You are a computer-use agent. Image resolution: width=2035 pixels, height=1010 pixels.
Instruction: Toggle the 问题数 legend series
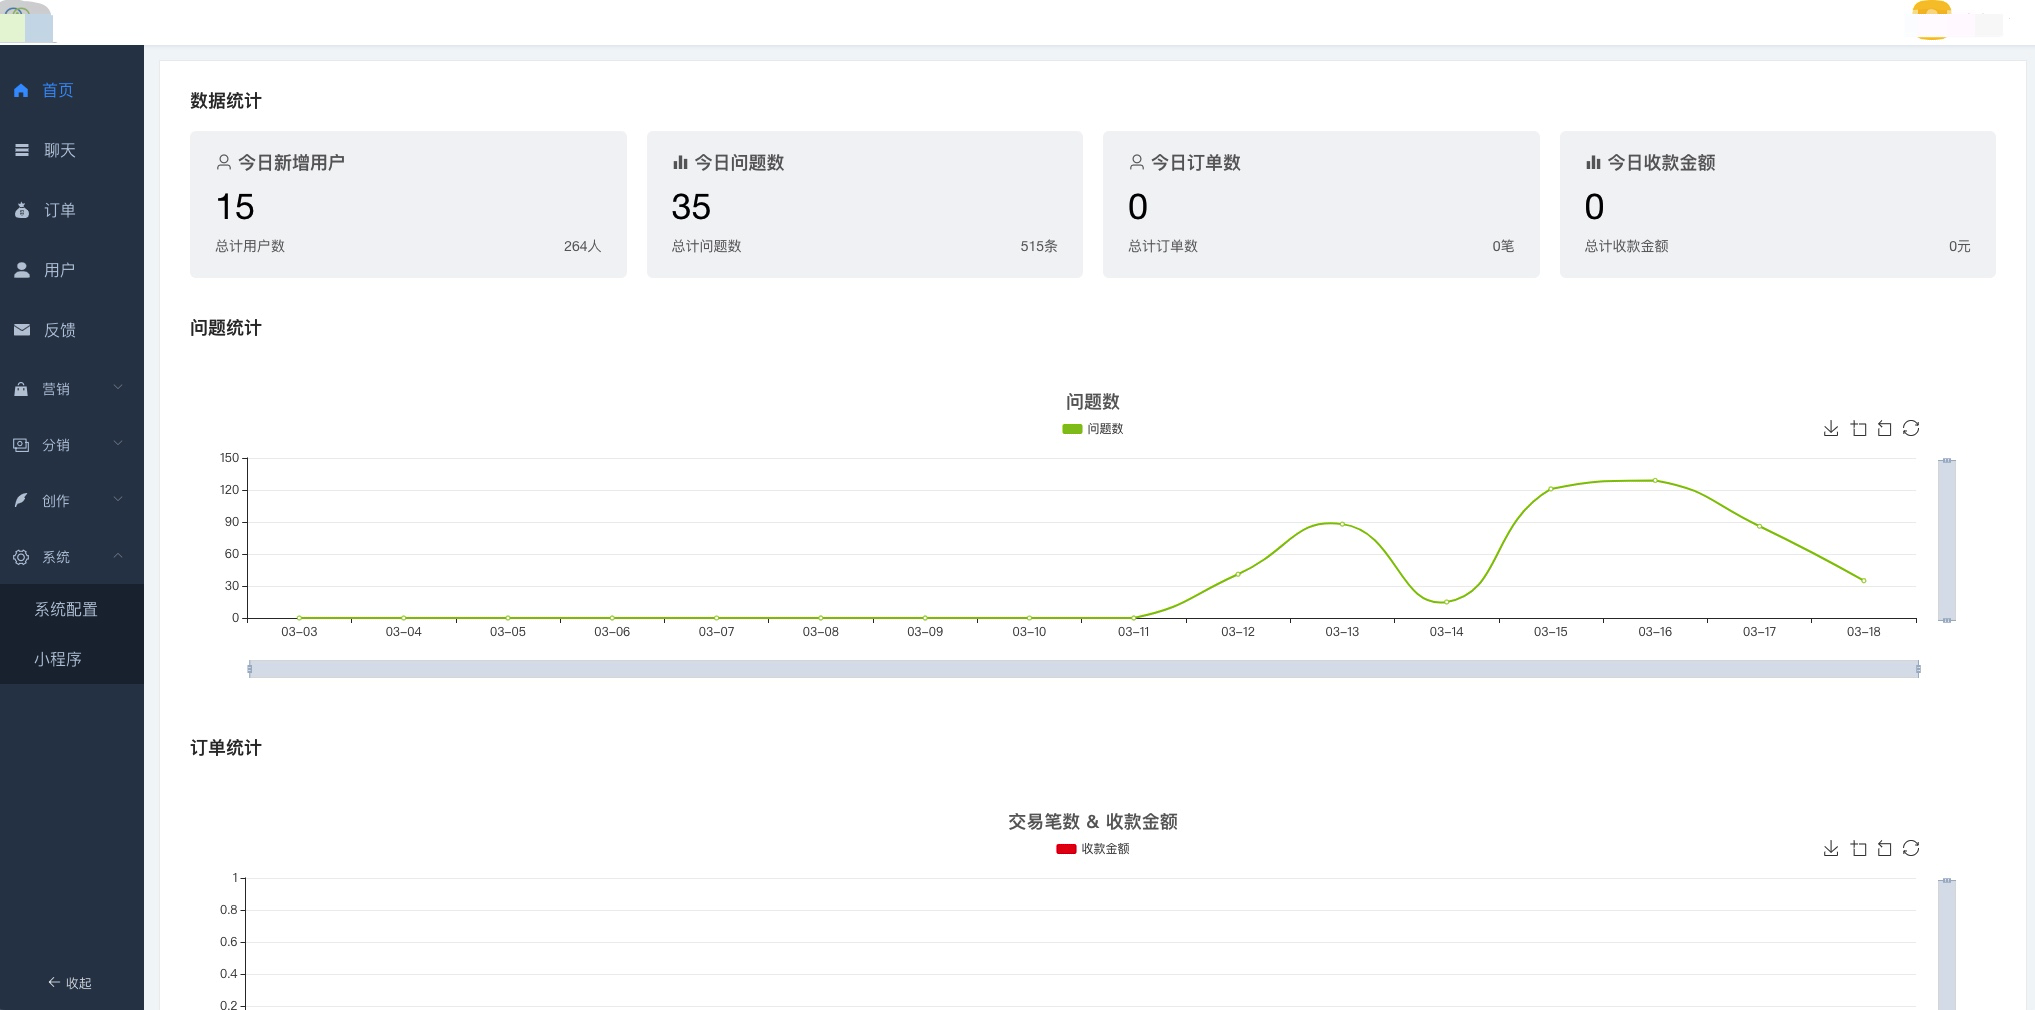[1092, 428]
